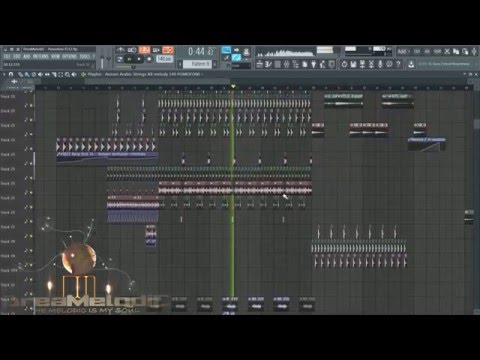
Task: Click the download content library icon
Action: pos(411,64)
